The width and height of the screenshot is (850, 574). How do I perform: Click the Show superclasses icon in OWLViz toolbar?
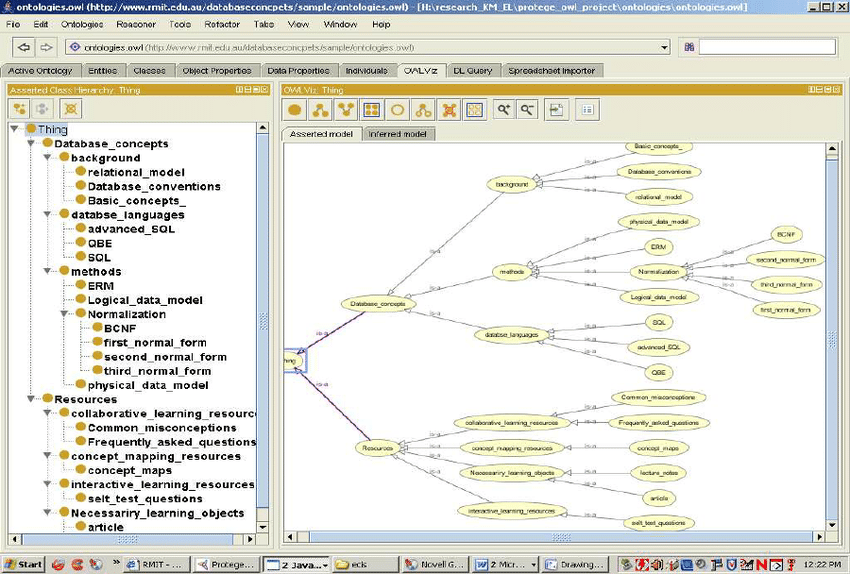pyautogui.click(x=346, y=110)
